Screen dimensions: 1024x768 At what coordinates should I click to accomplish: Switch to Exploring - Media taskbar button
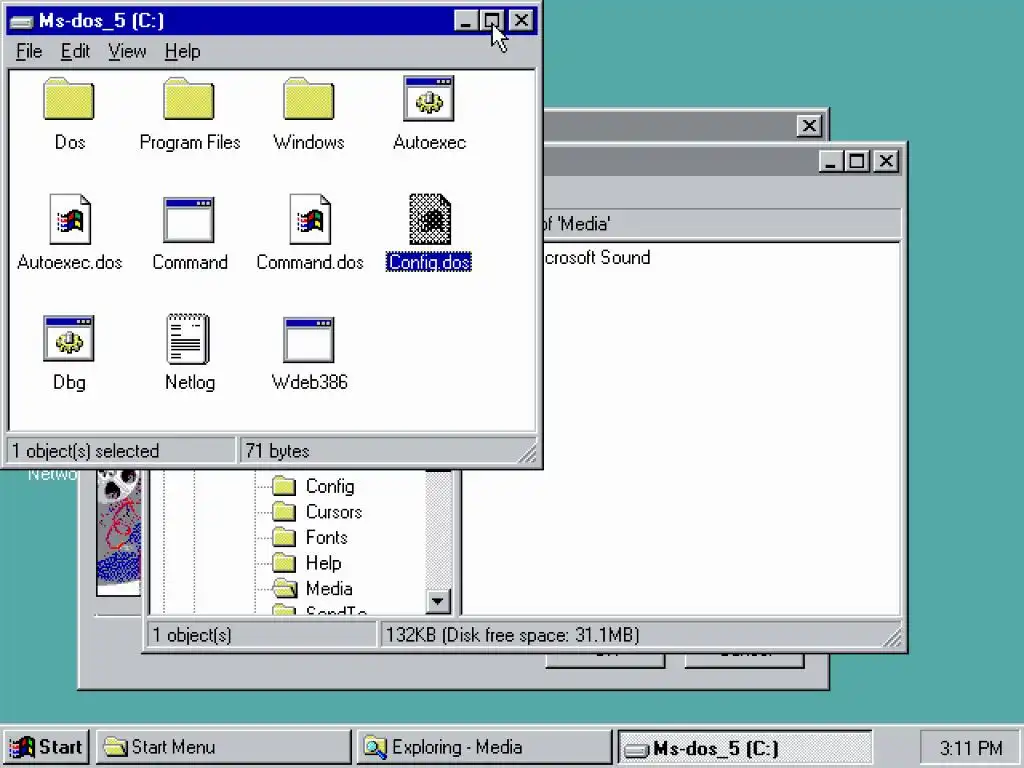(x=484, y=747)
